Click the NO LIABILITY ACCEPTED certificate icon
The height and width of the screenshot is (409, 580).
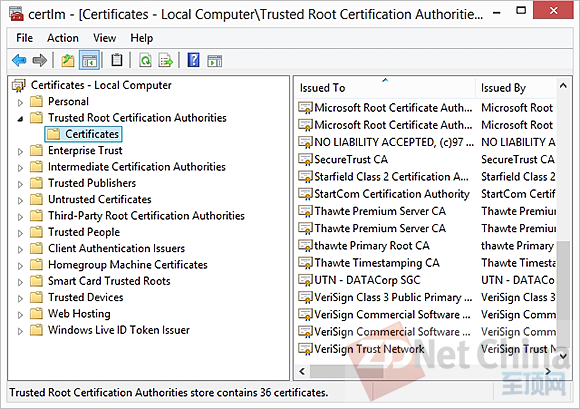pos(305,142)
